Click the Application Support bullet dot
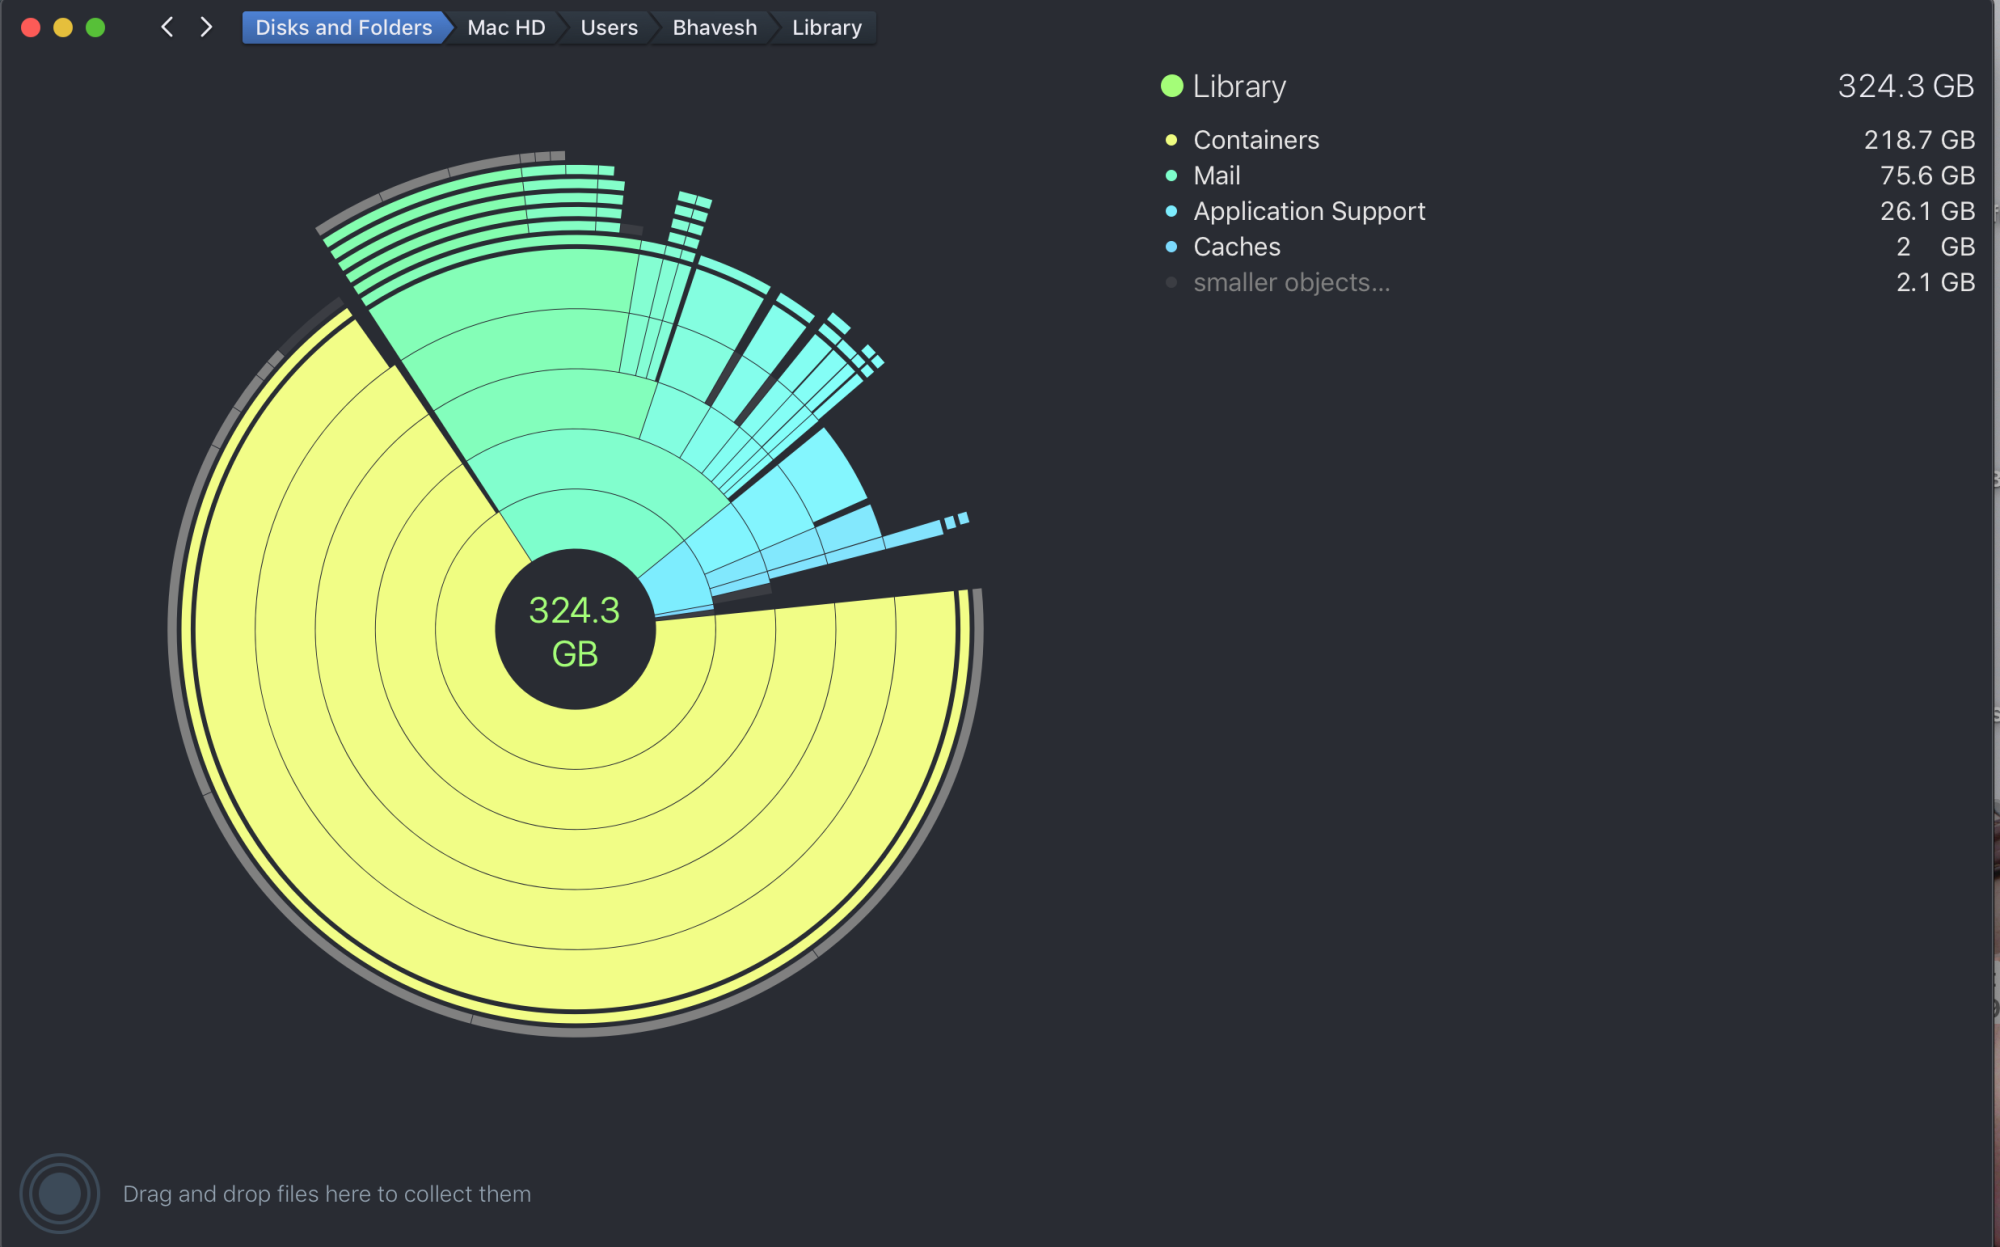The width and height of the screenshot is (2000, 1247). point(1171,211)
